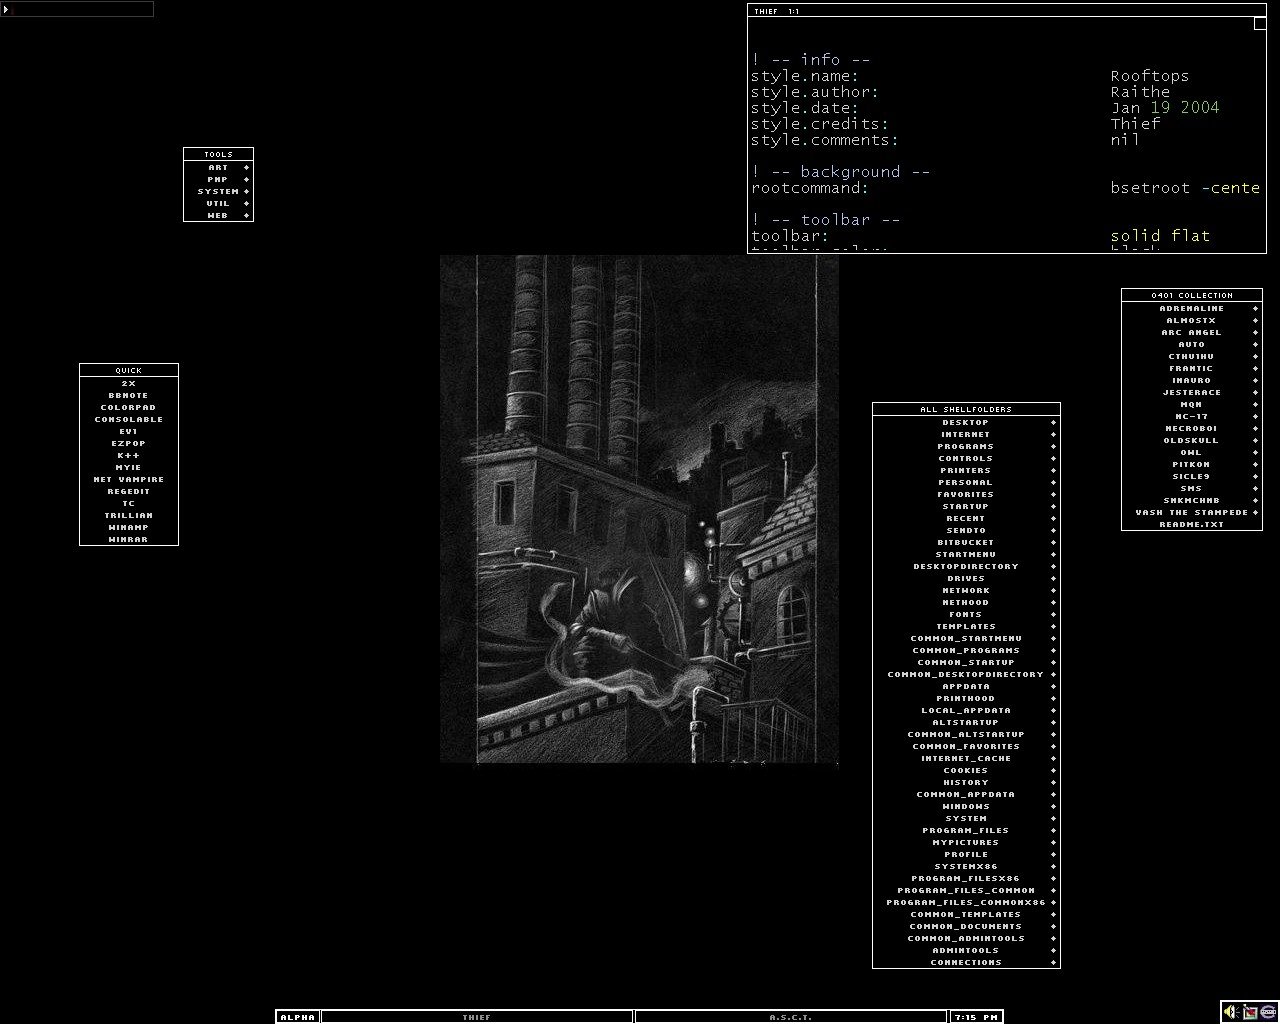Open the rightmost system tray icon
The width and height of the screenshot is (1280, 1024).
click(1268, 1012)
